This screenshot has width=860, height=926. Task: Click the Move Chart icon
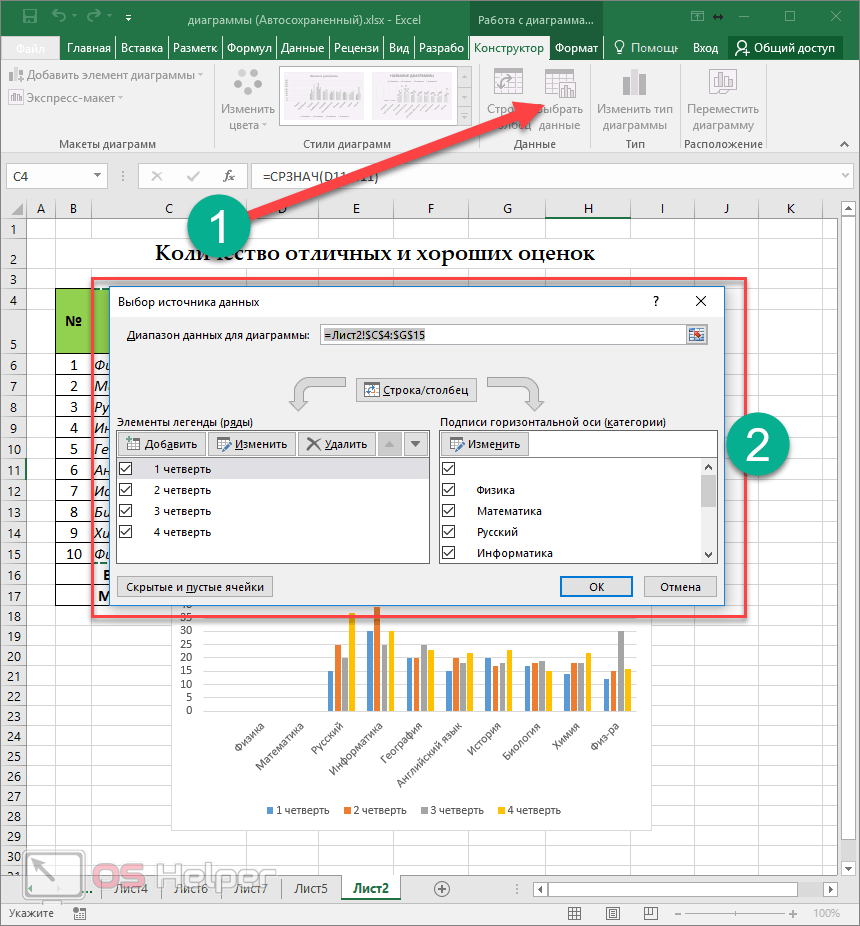(x=722, y=83)
